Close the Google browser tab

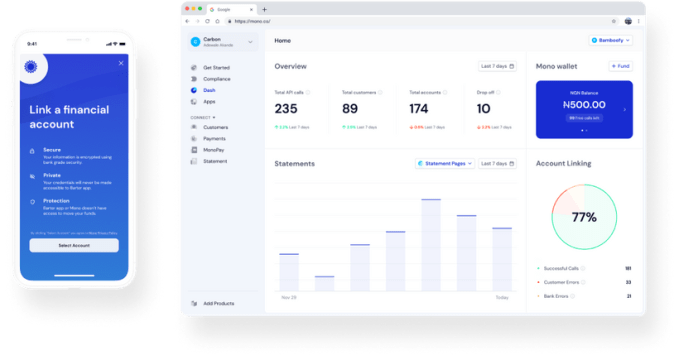point(251,10)
